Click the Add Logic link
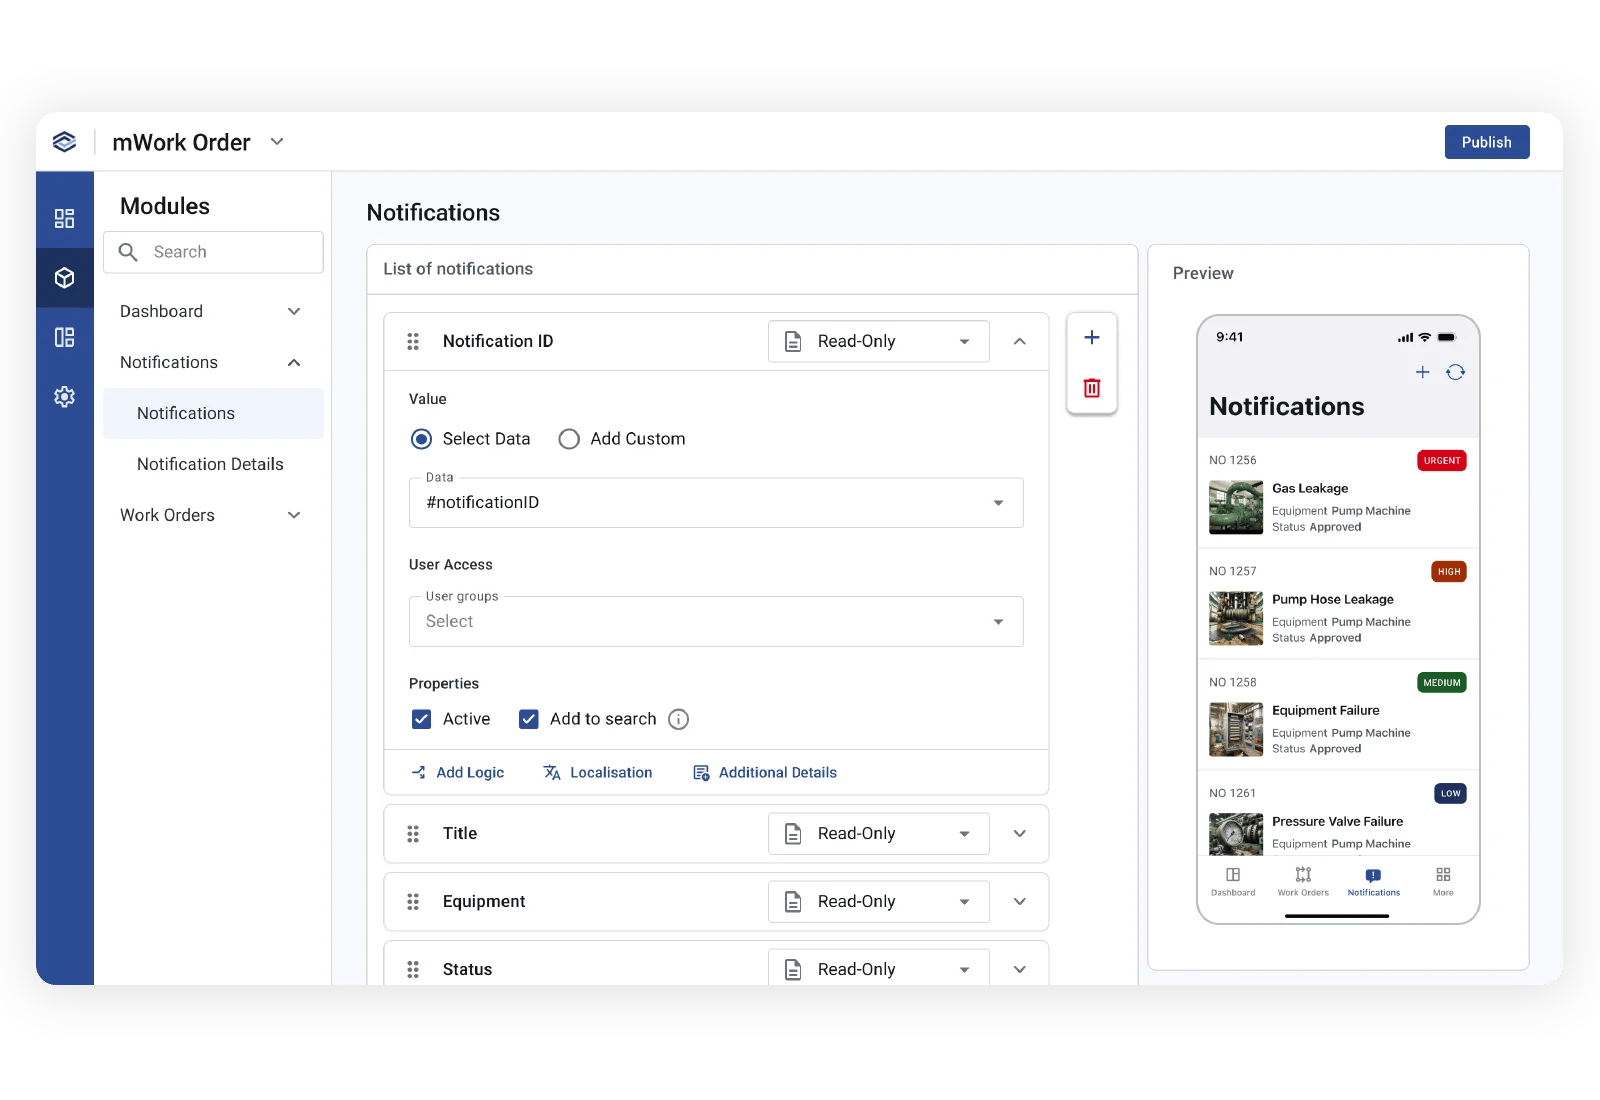Image resolution: width=1600 pixels, height=1100 pixels. pos(458,773)
